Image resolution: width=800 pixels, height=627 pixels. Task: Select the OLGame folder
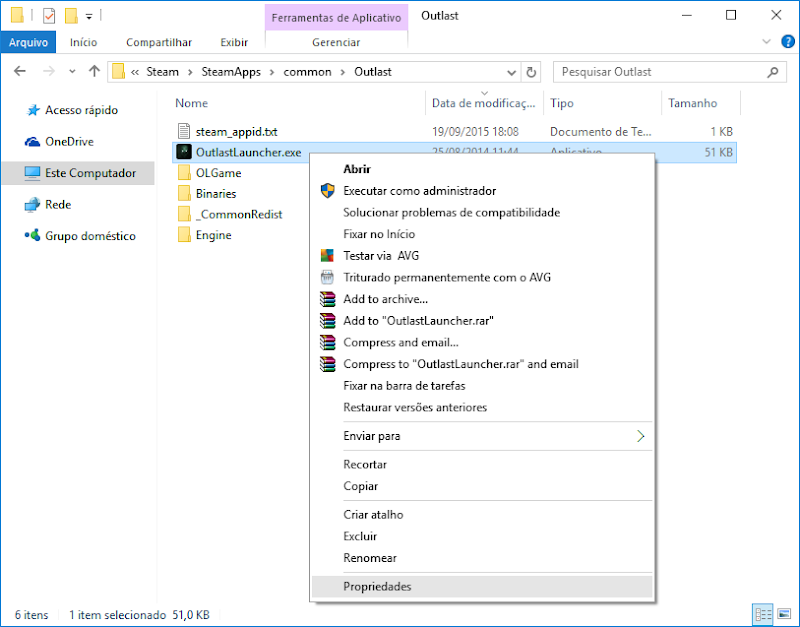click(218, 173)
